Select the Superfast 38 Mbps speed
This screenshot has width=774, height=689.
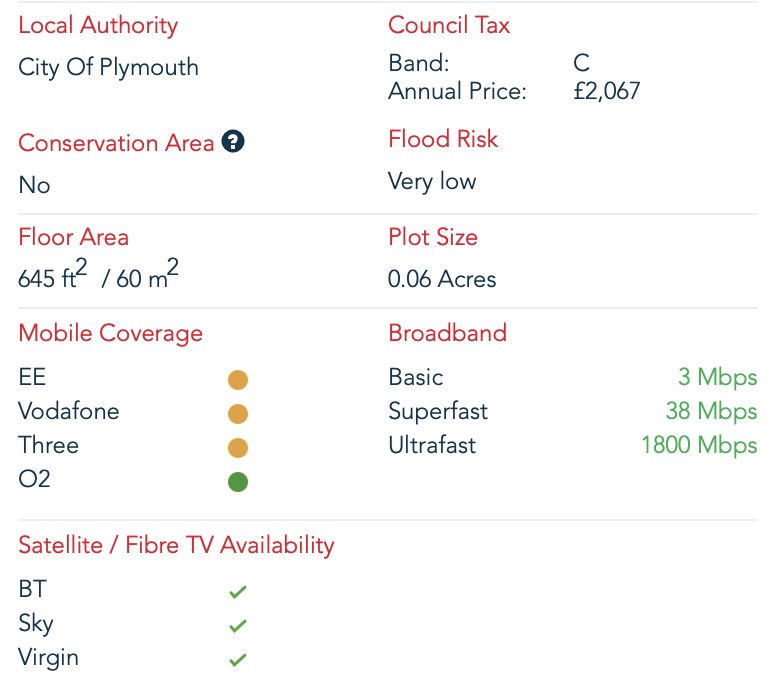click(x=711, y=411)
